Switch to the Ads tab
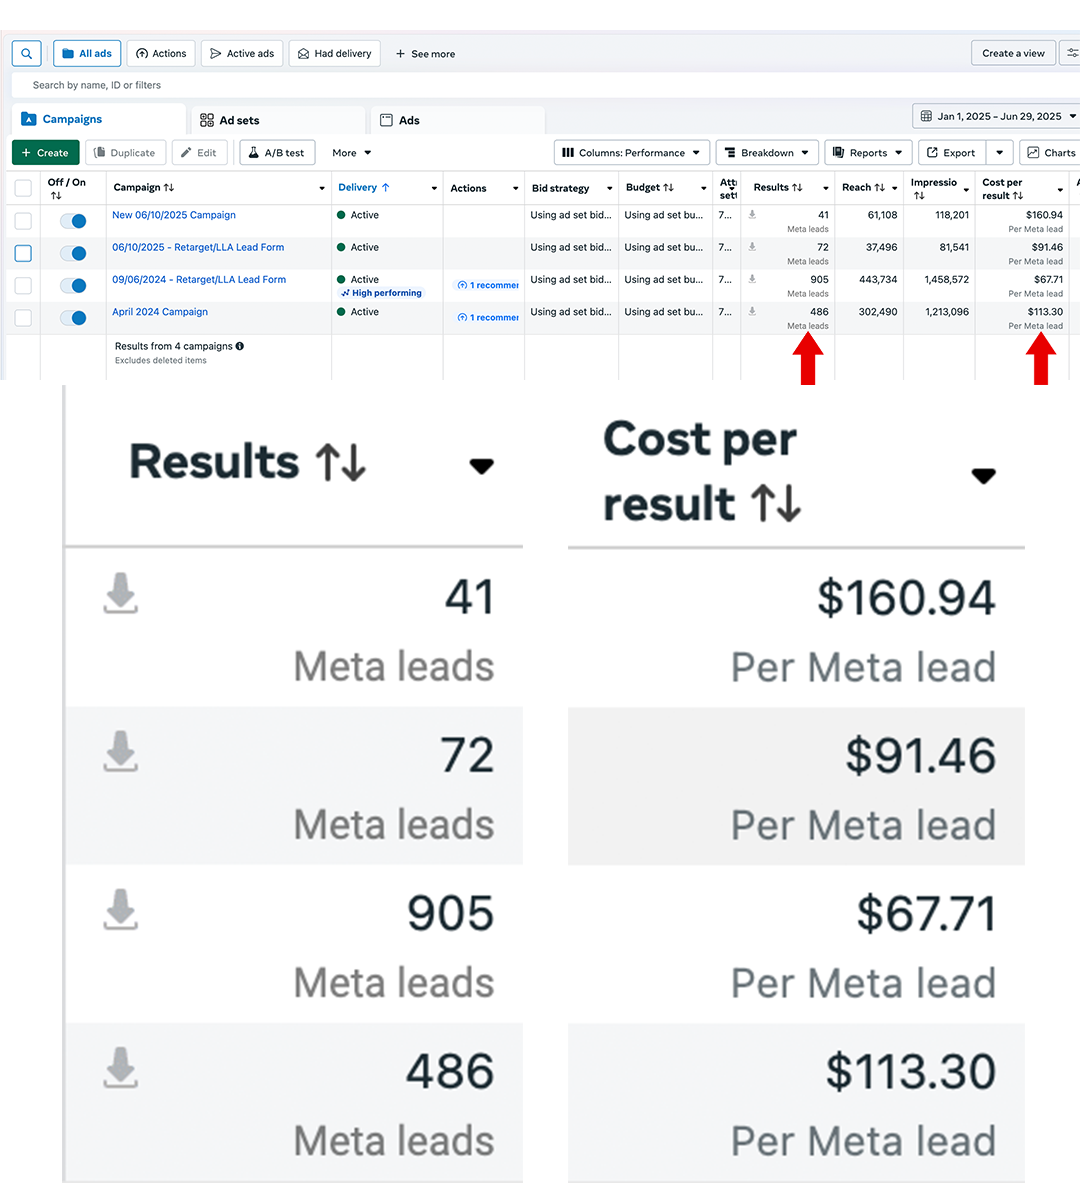 (x=458, y=120)
